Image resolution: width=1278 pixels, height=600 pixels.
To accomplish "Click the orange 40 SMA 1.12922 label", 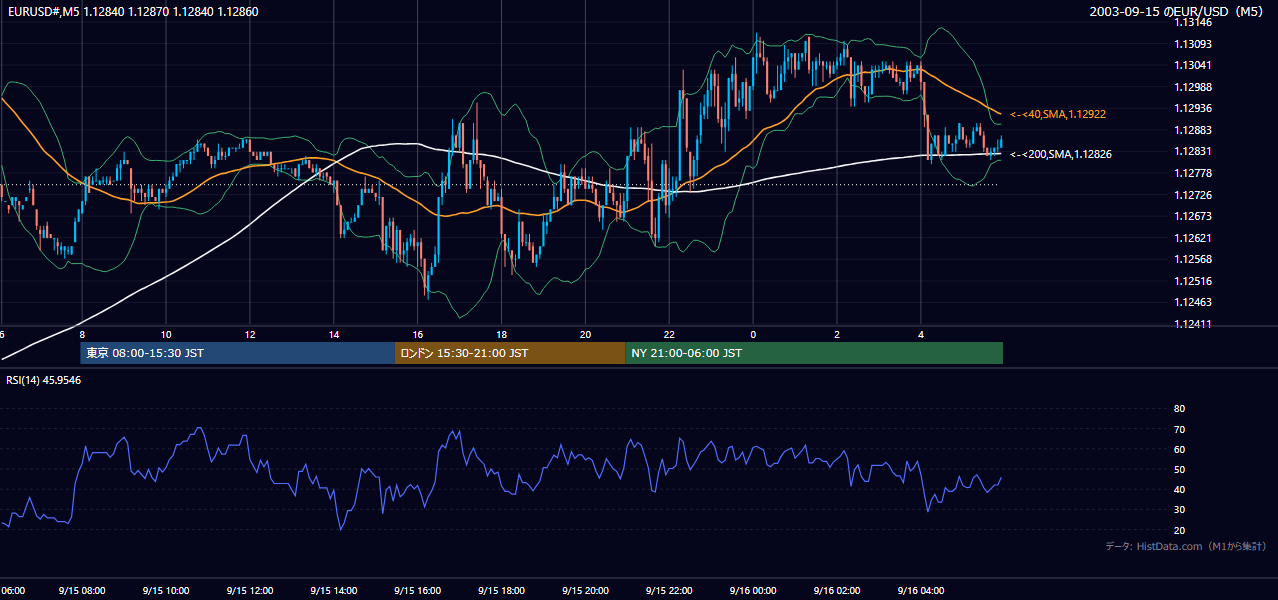I will point(1058,115).
